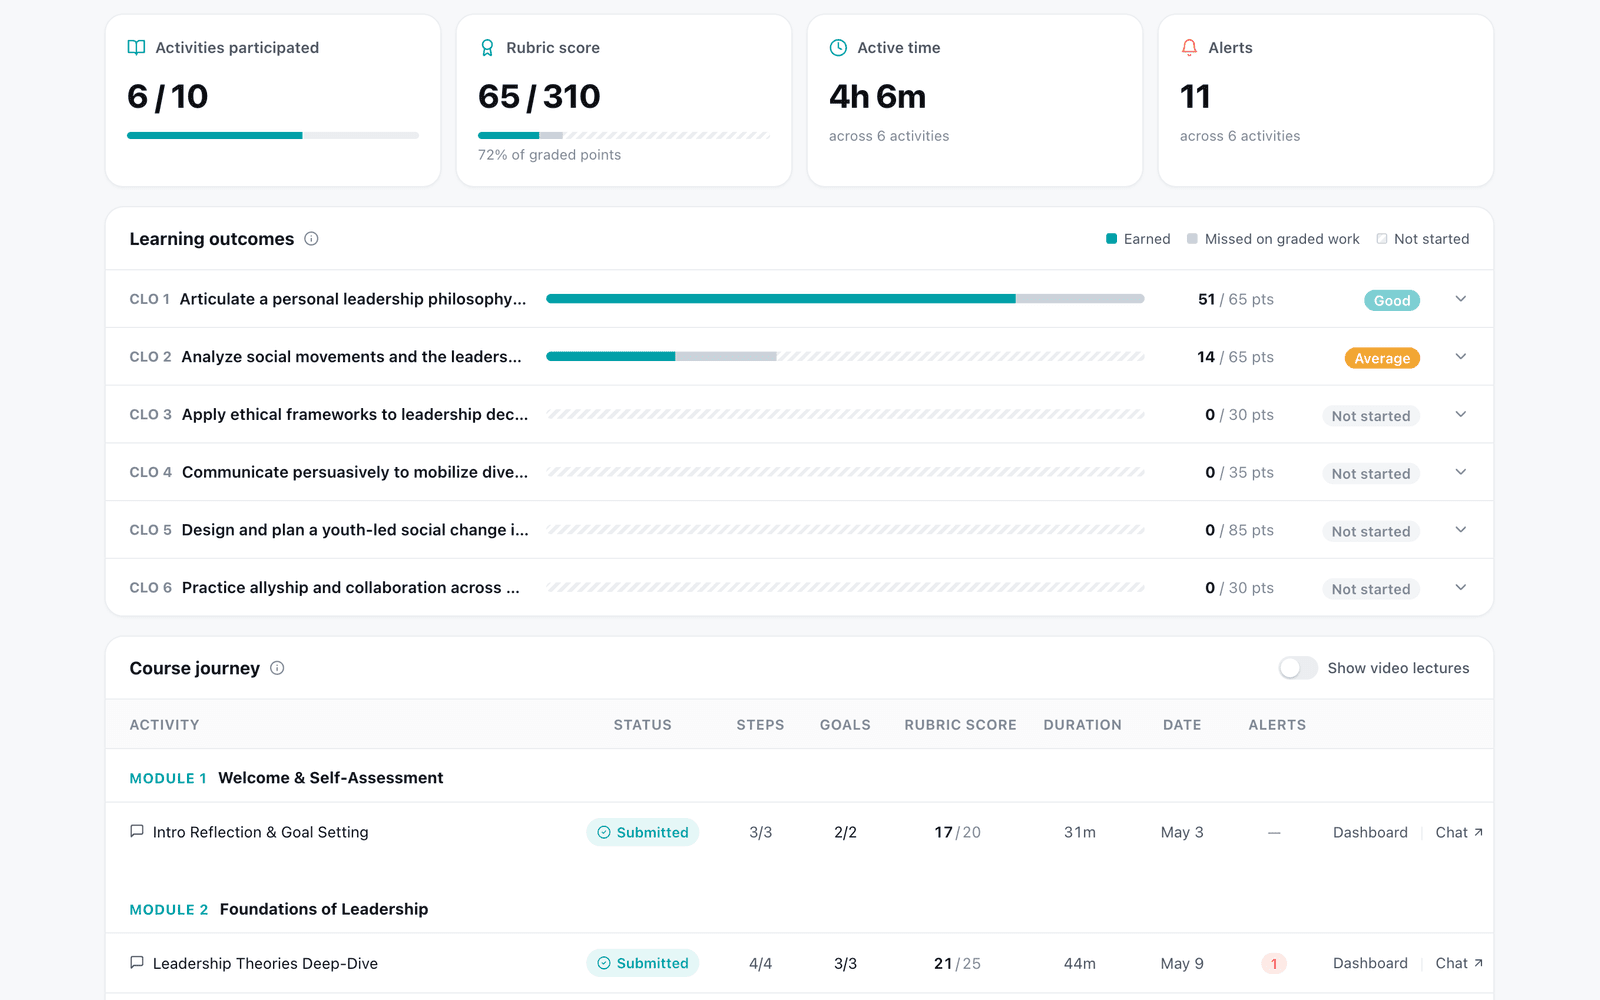
Task: Click the Missed on graded work legend square
Action: [1192, 239]
